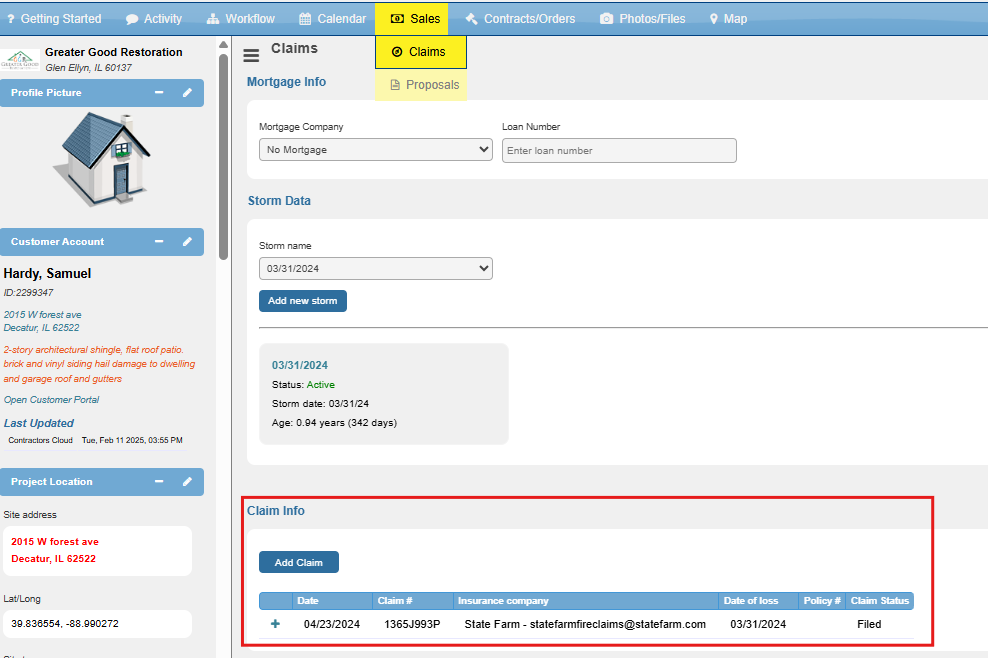Edit Project Location via pencil icon
The width and height of the screenshot is (988, 658).
pyautogui.click(x=187, y=482)
